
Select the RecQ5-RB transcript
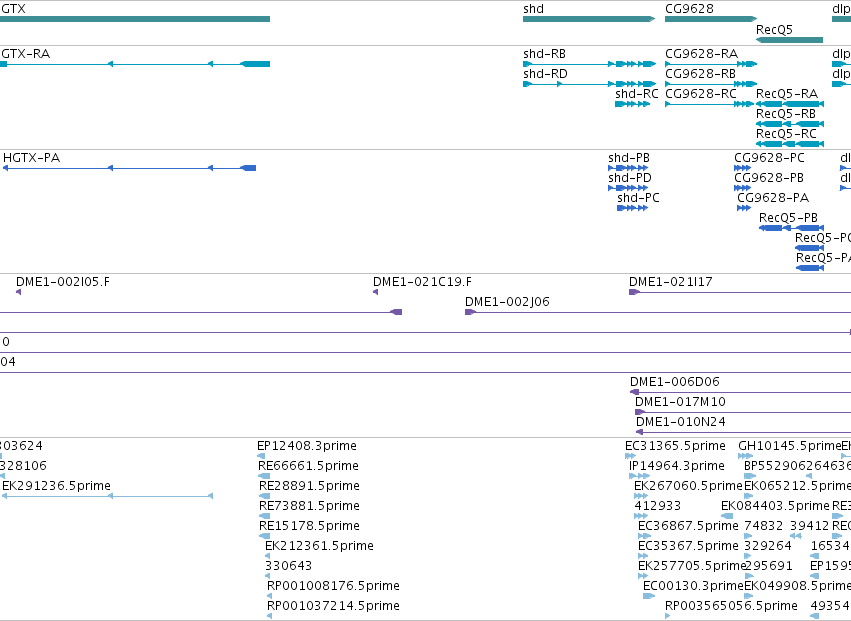(790, 124)
